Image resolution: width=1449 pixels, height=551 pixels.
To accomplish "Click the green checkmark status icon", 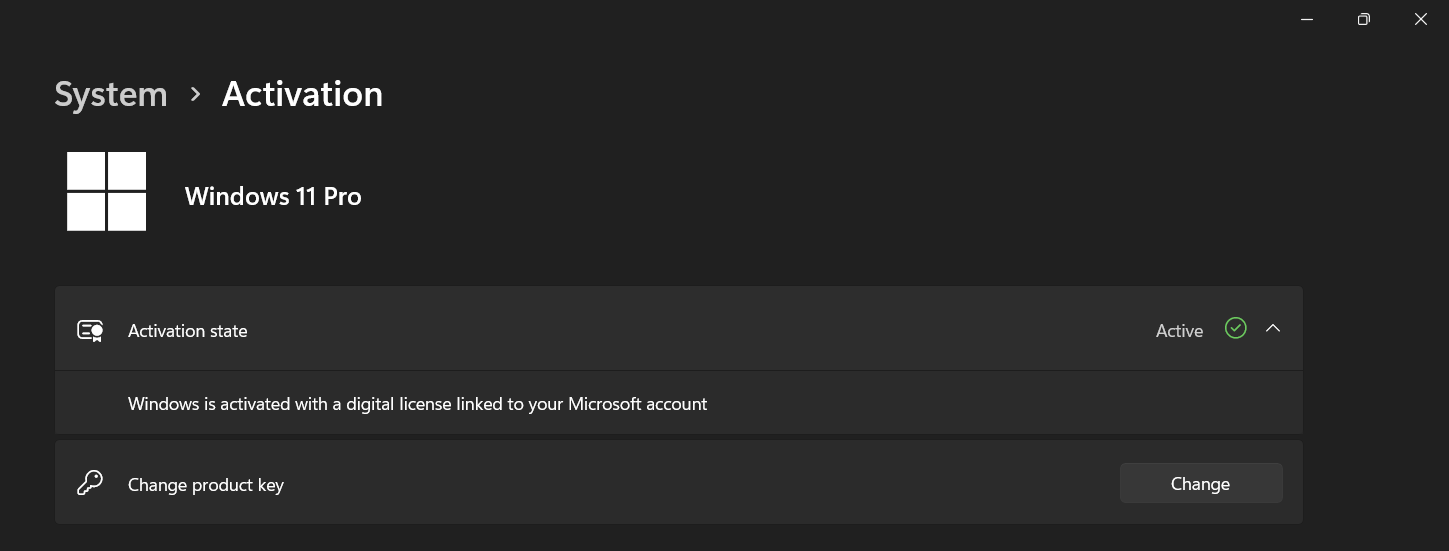I will coord(1236,328).
